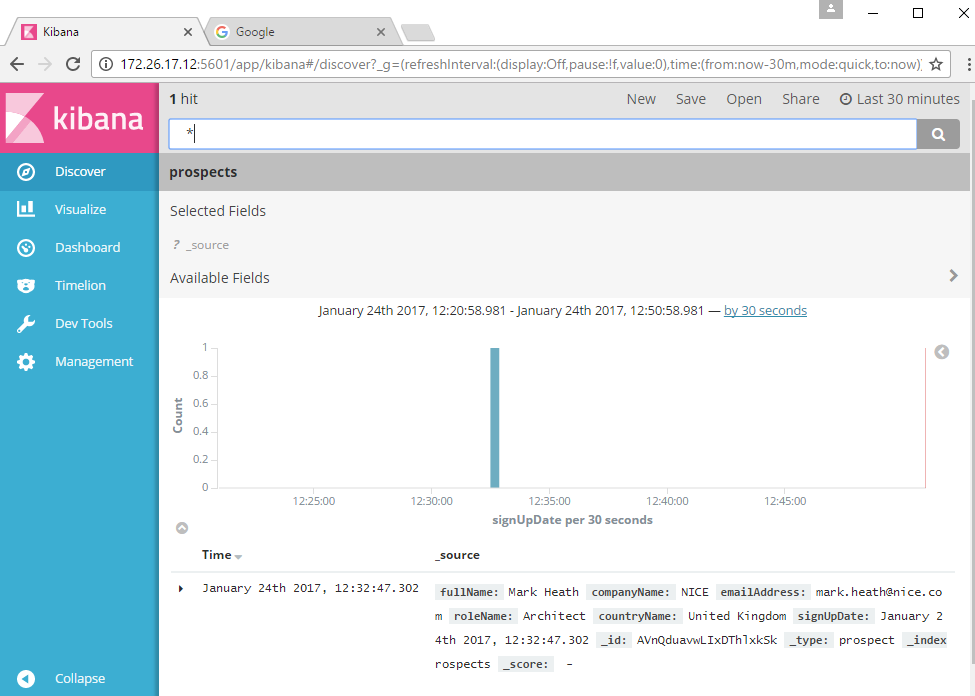Open the Last 30 minutes time picker

(899, 98)
